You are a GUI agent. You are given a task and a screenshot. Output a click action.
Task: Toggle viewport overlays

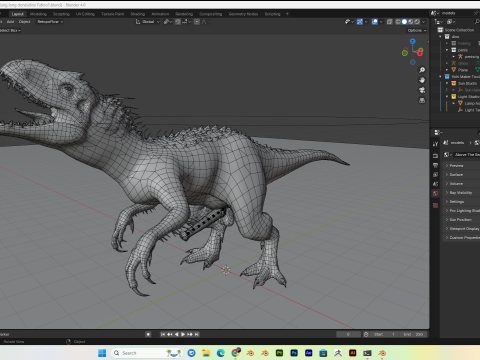click(x=375, y=22)
